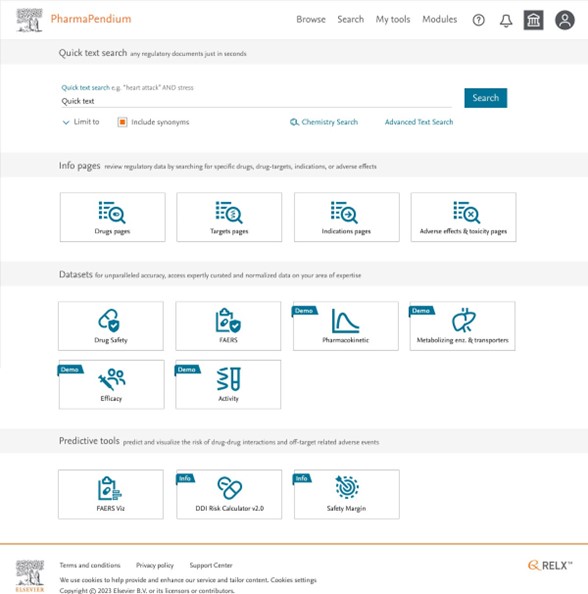The width and height of the screenshot is (588, 594).
Task: Open the Indications pages icon
Action: (x=344, y=213)
